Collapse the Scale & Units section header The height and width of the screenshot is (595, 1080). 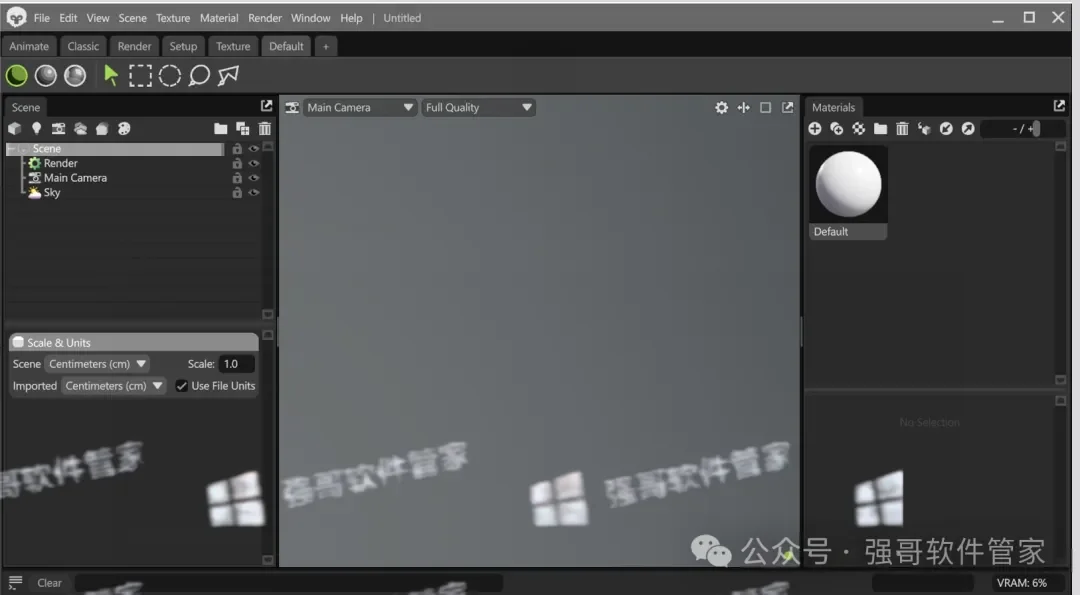[x=134, y=342]
